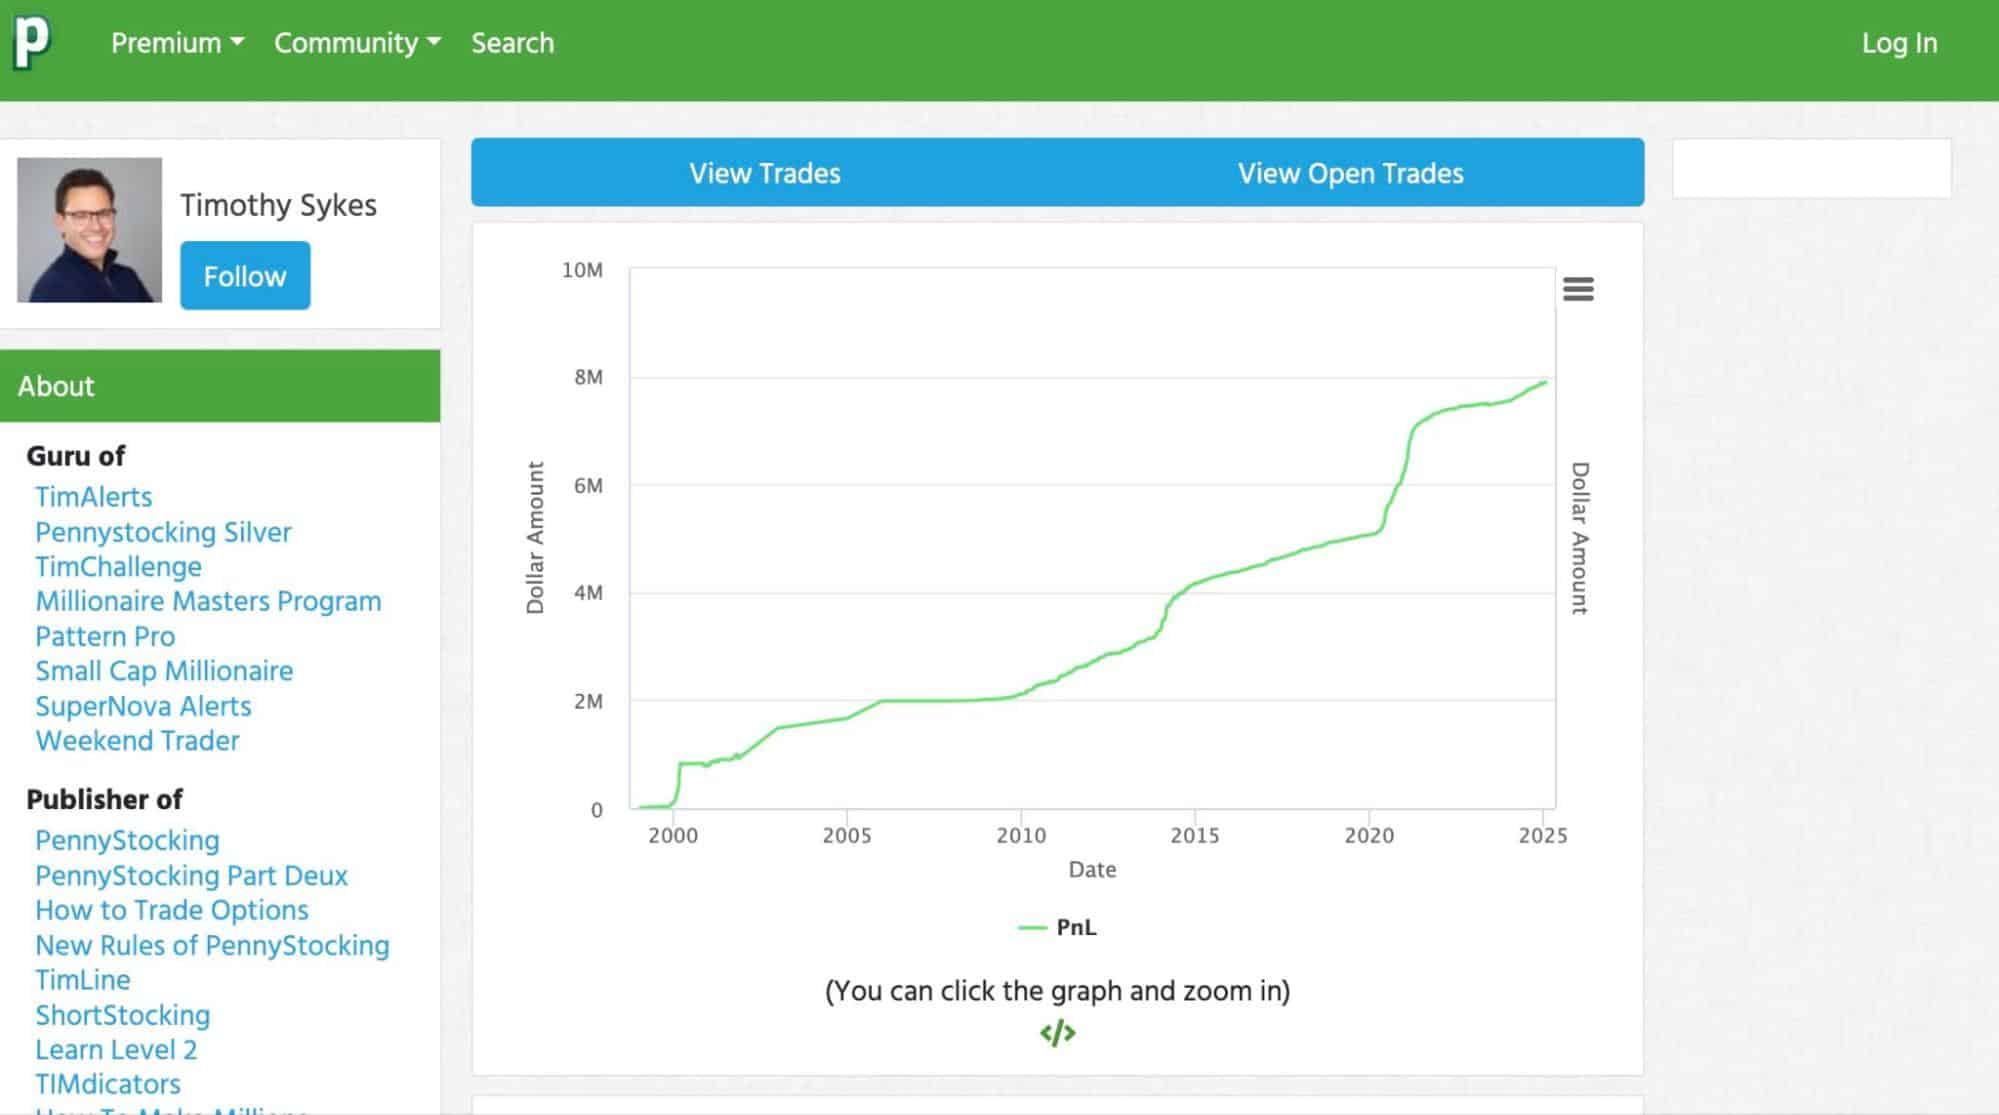Switch to View Trades tab
Viewport: 1999px width, 1115px height.
764,173
